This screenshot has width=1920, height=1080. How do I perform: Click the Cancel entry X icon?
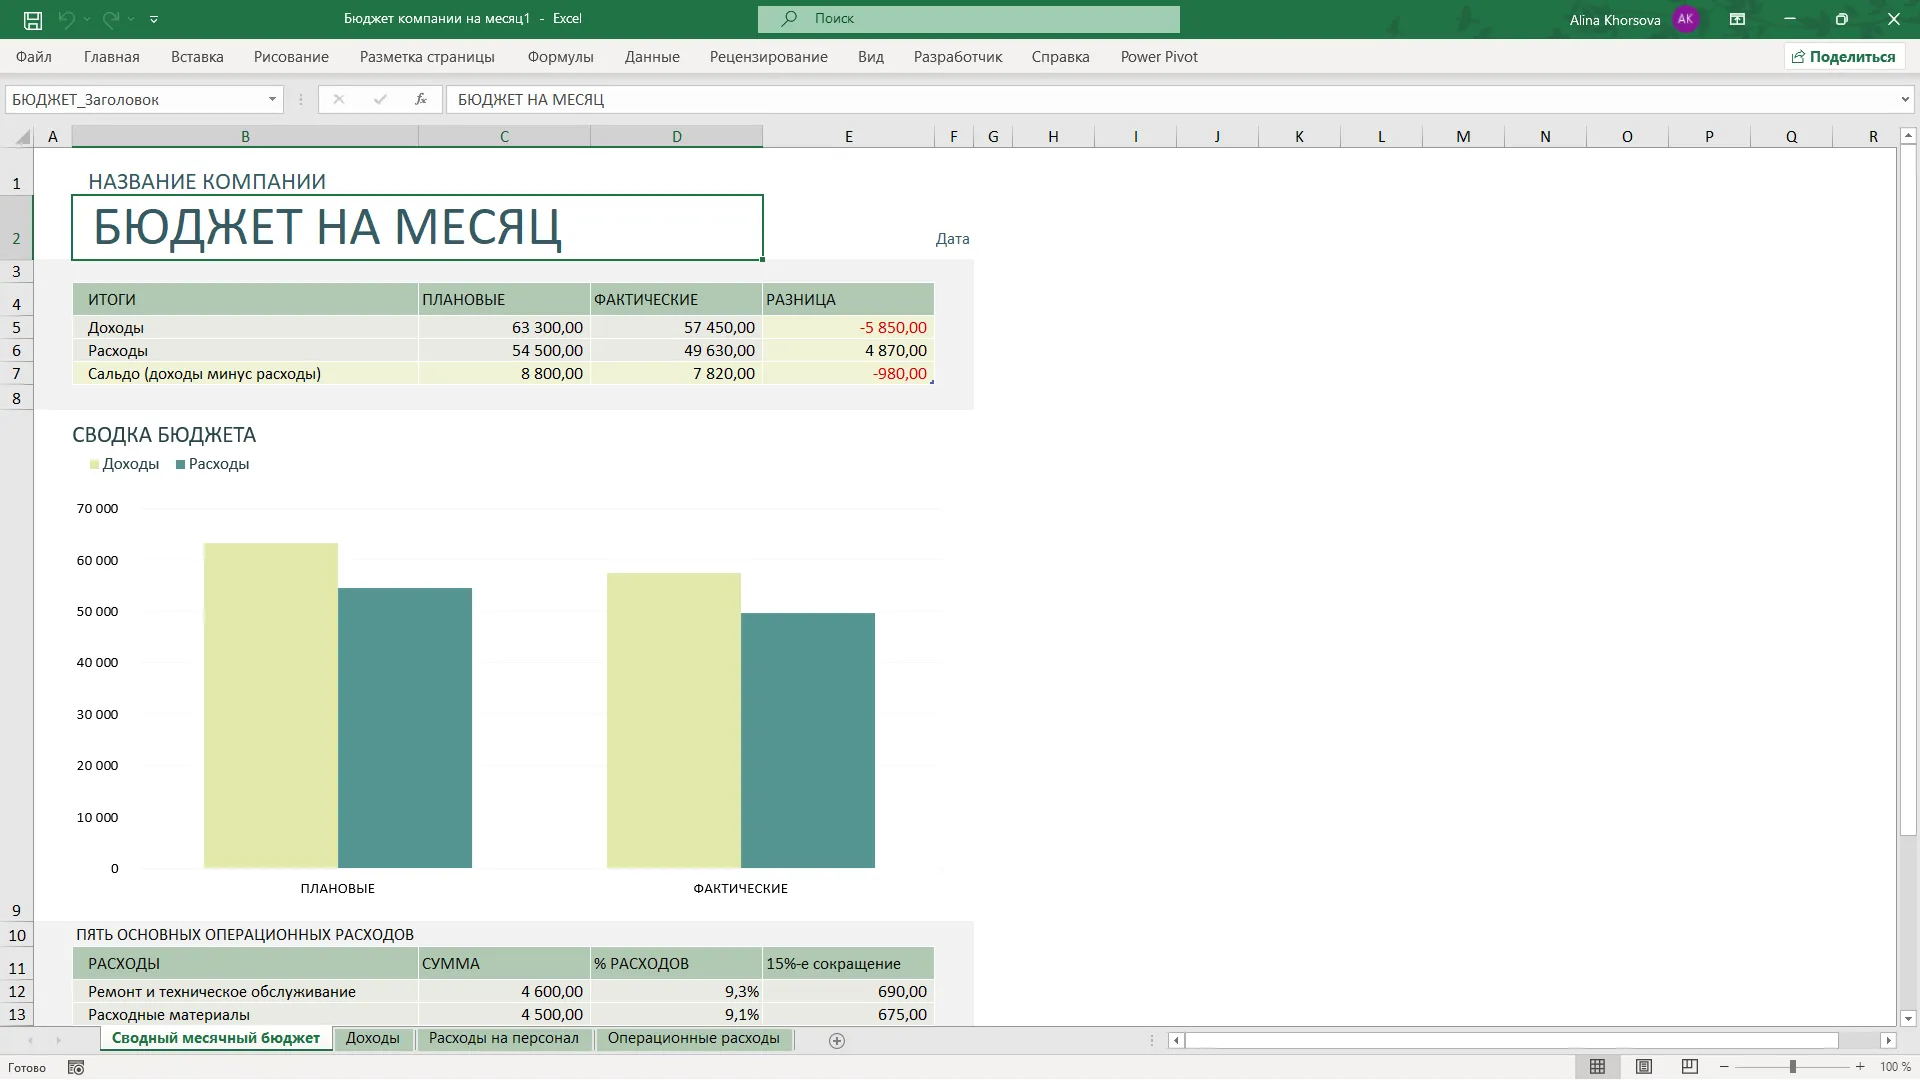339,100
